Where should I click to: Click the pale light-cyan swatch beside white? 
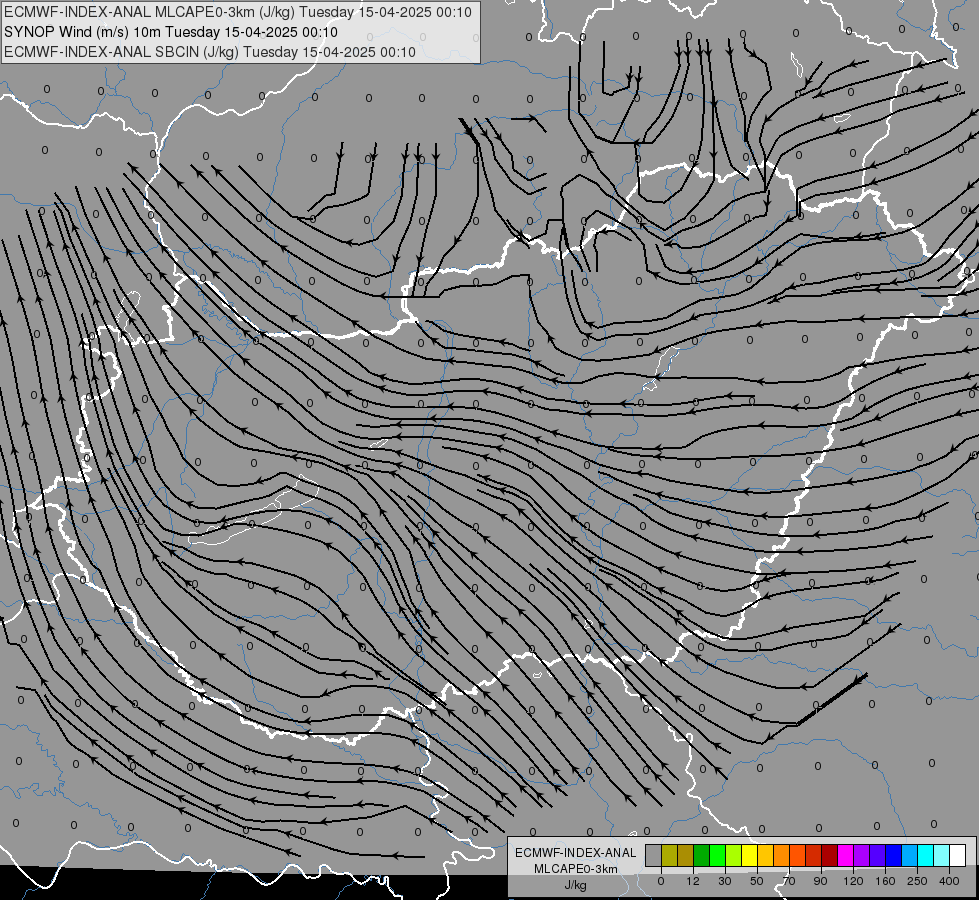click(x=942, y=856)
